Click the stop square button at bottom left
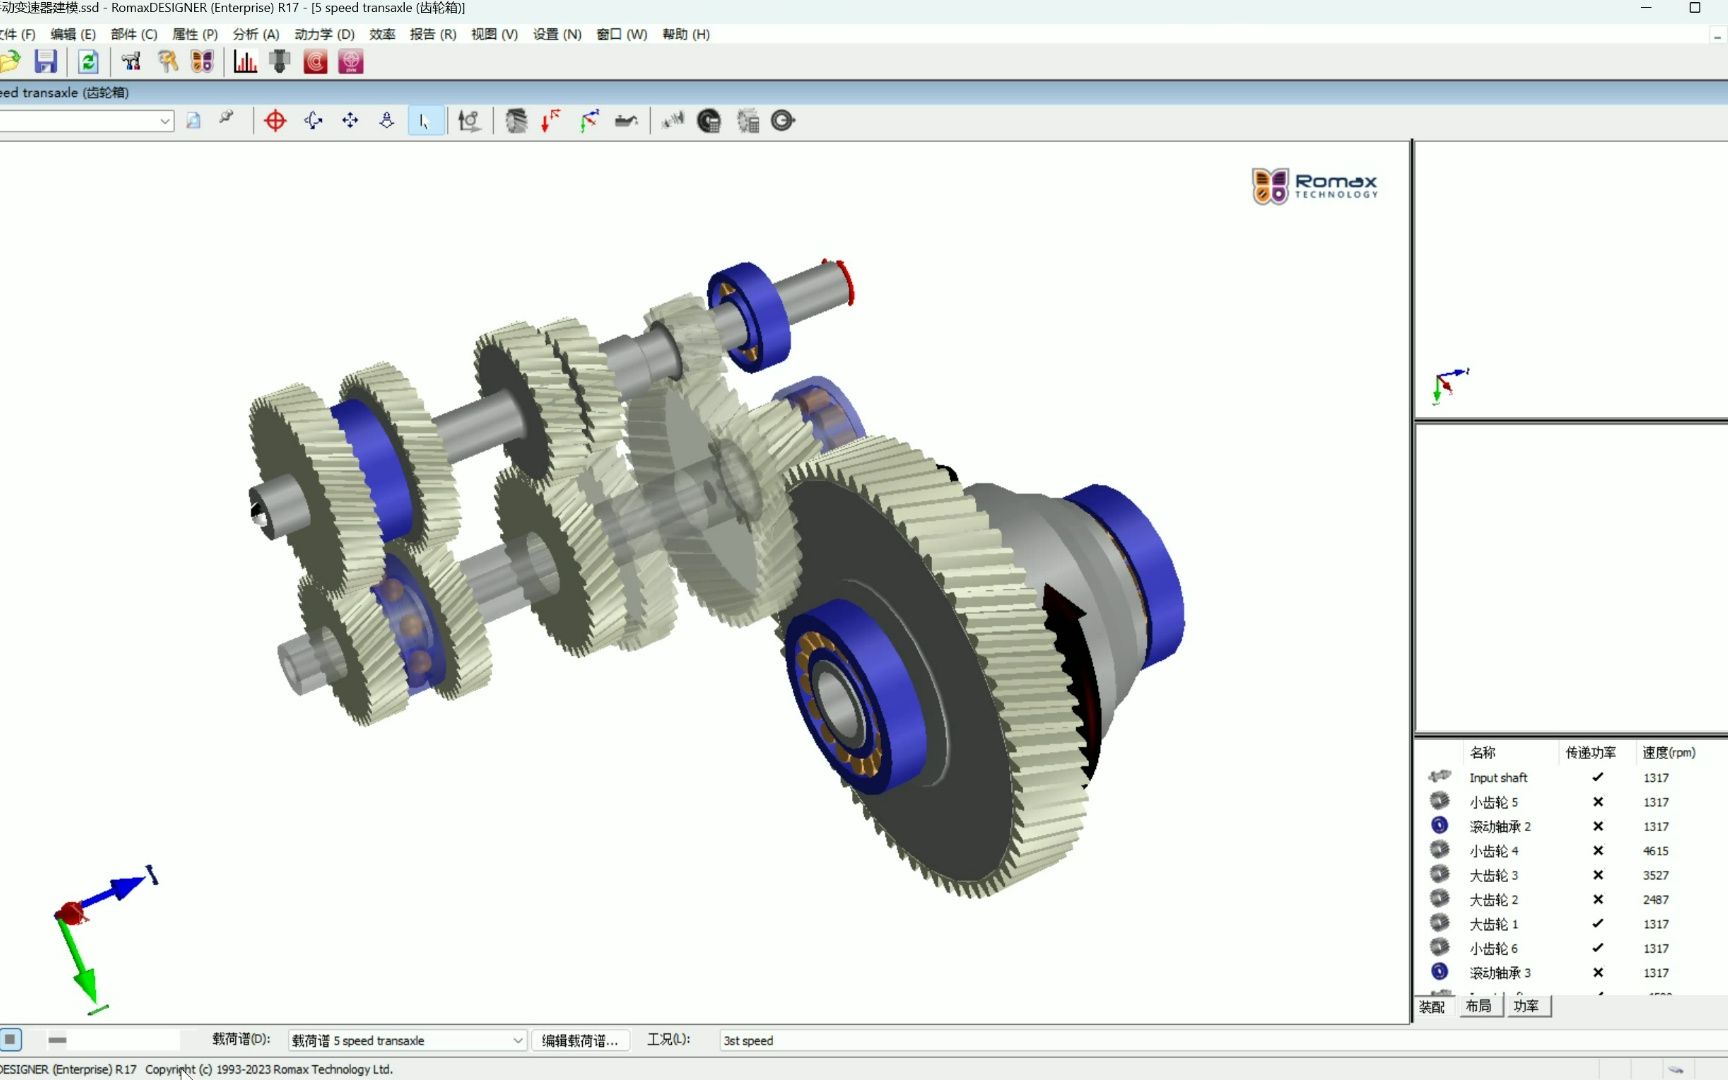The image size is (1728, 1080). tap(10, 1040)
